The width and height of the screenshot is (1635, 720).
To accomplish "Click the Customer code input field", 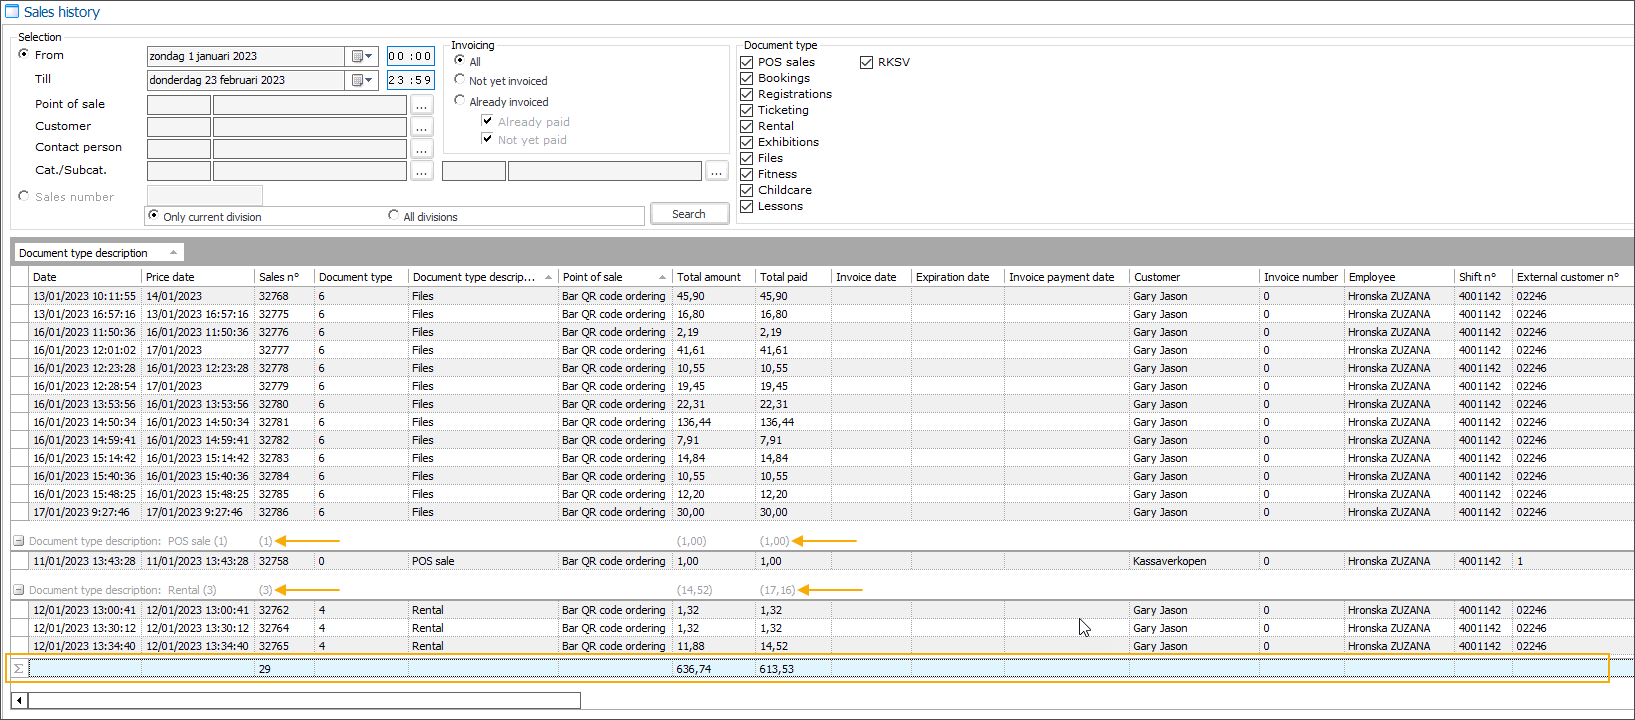I will [179, 127].
